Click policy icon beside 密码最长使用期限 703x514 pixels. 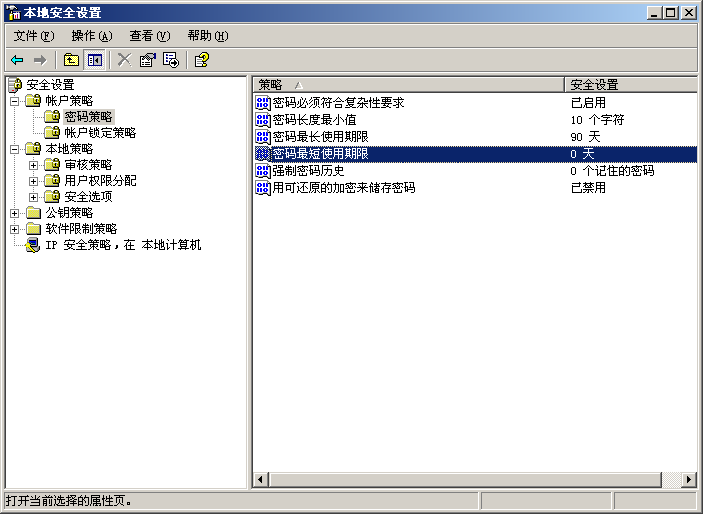pyautogui.click(x=263, y=137)
